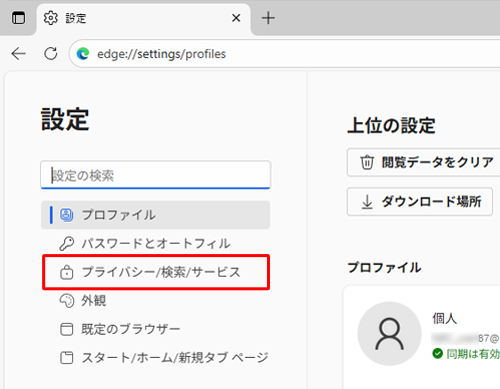This screenshot has width=500, height=389.
Task: Click the tab icon for スタート/ホーム/新規タブ
Action: (67, 358)
